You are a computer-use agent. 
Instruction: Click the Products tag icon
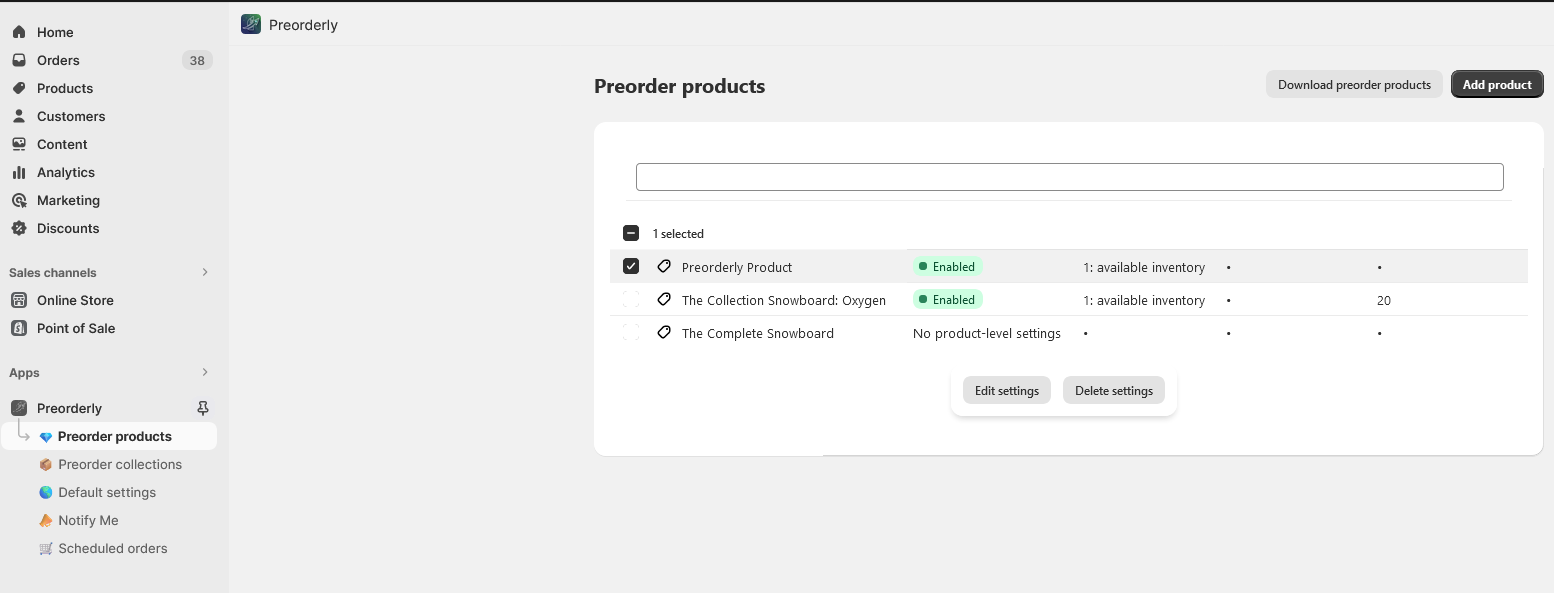pyautogui.click(x=19, y=88)
